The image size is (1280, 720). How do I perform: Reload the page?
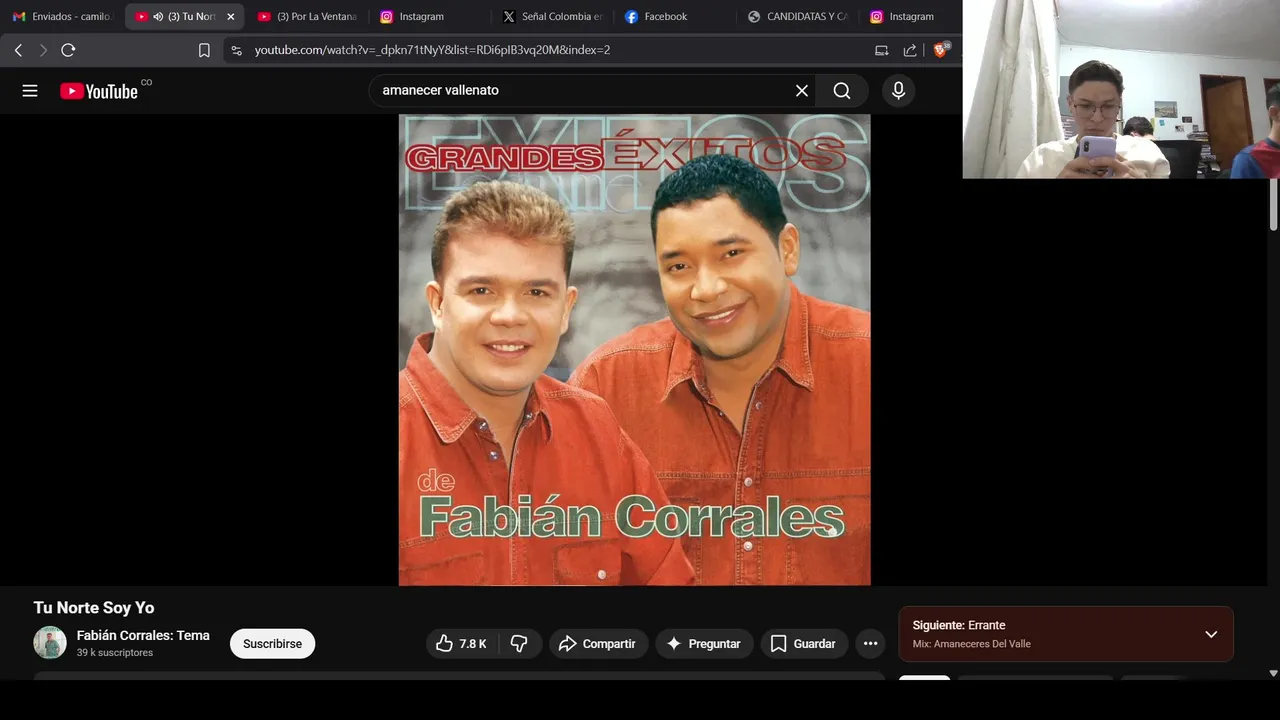point(68,50)
